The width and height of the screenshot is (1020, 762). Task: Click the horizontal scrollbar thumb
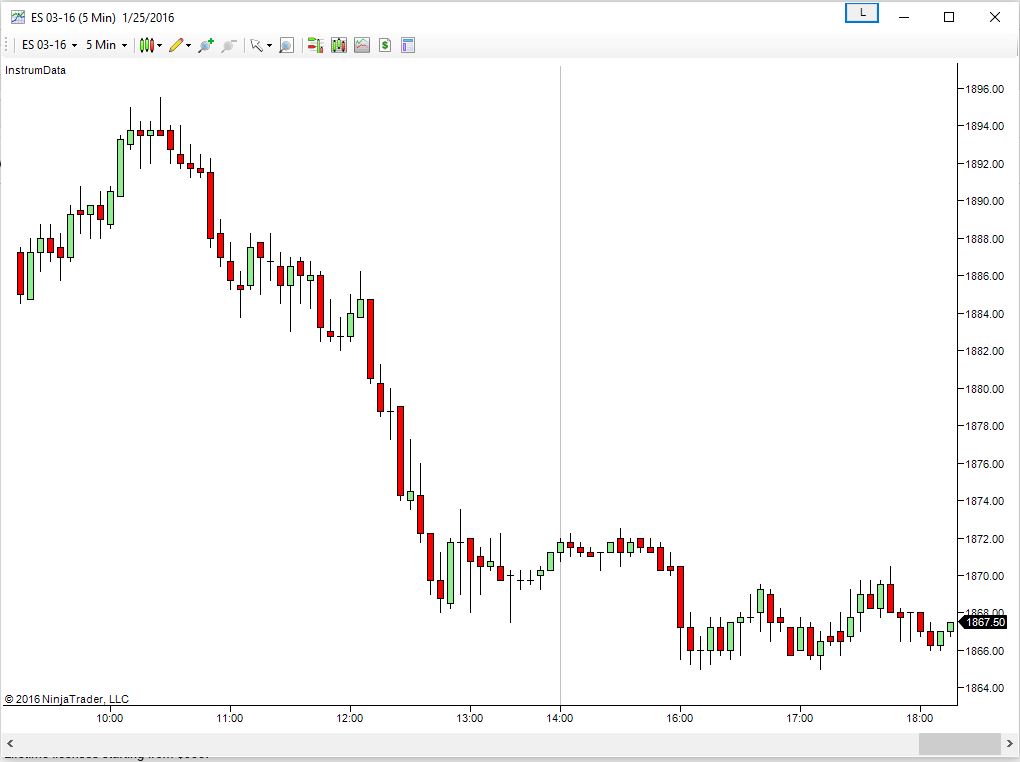point(960,742)
